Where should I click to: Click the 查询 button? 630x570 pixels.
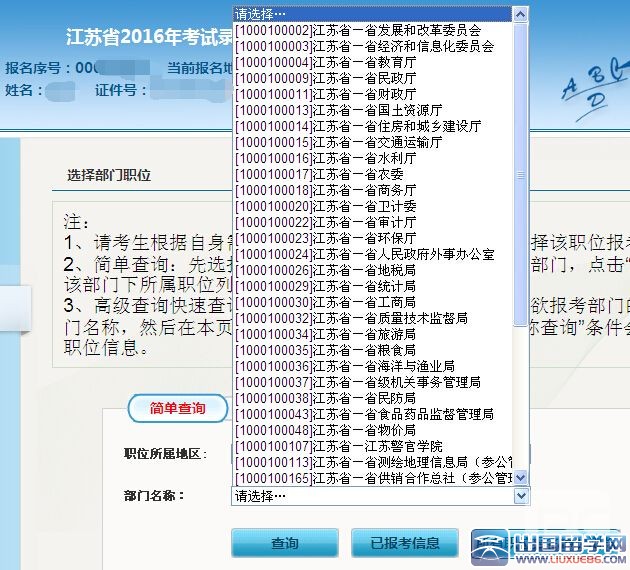285,544
